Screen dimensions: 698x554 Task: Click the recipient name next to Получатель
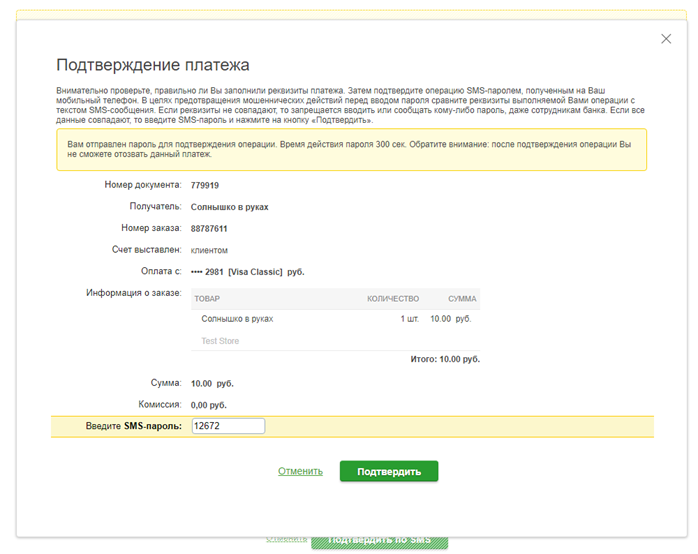[229, 207]
